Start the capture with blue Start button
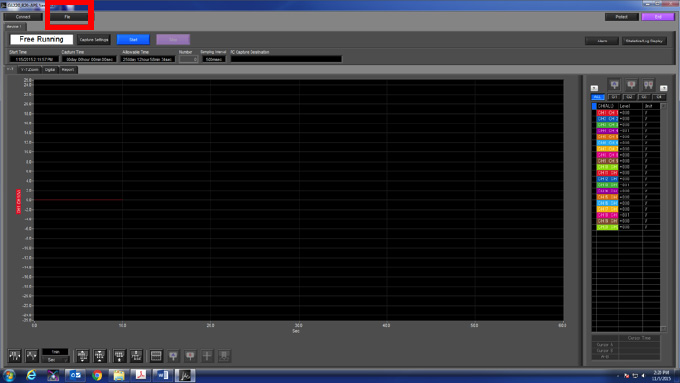 [133, 39]
